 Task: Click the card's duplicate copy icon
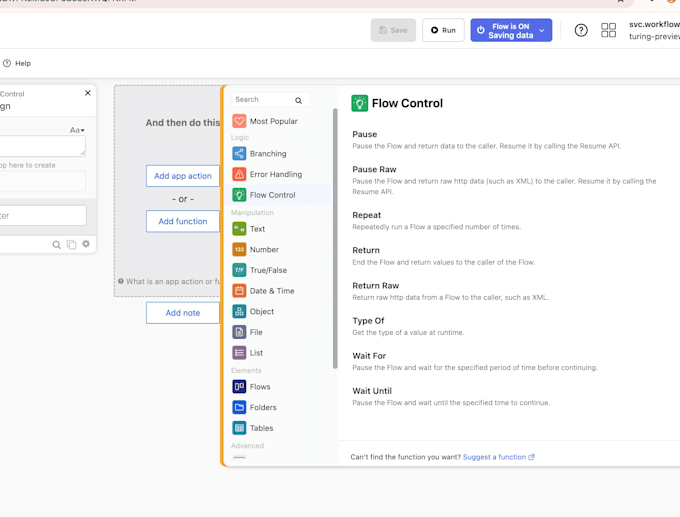click(71, 245)
